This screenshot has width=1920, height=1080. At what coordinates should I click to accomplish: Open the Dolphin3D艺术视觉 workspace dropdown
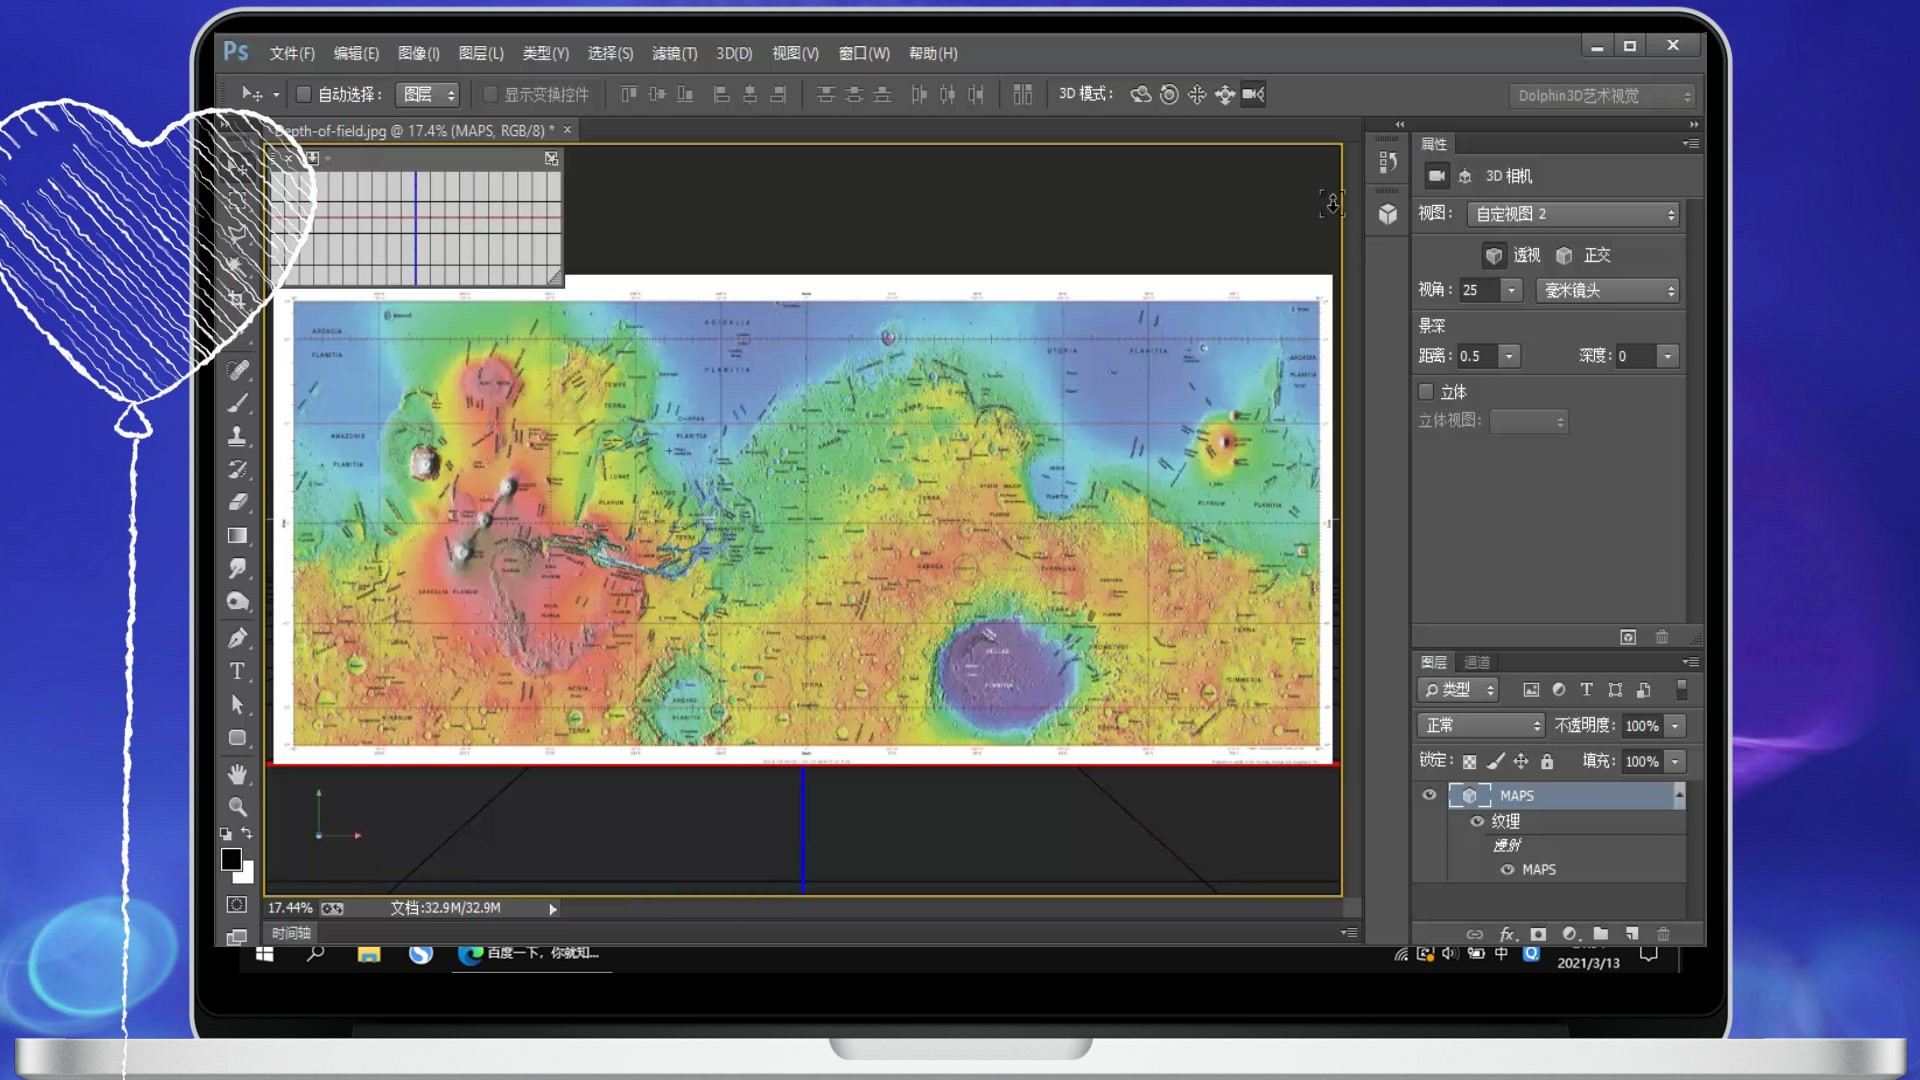(x=1604, y=95)
